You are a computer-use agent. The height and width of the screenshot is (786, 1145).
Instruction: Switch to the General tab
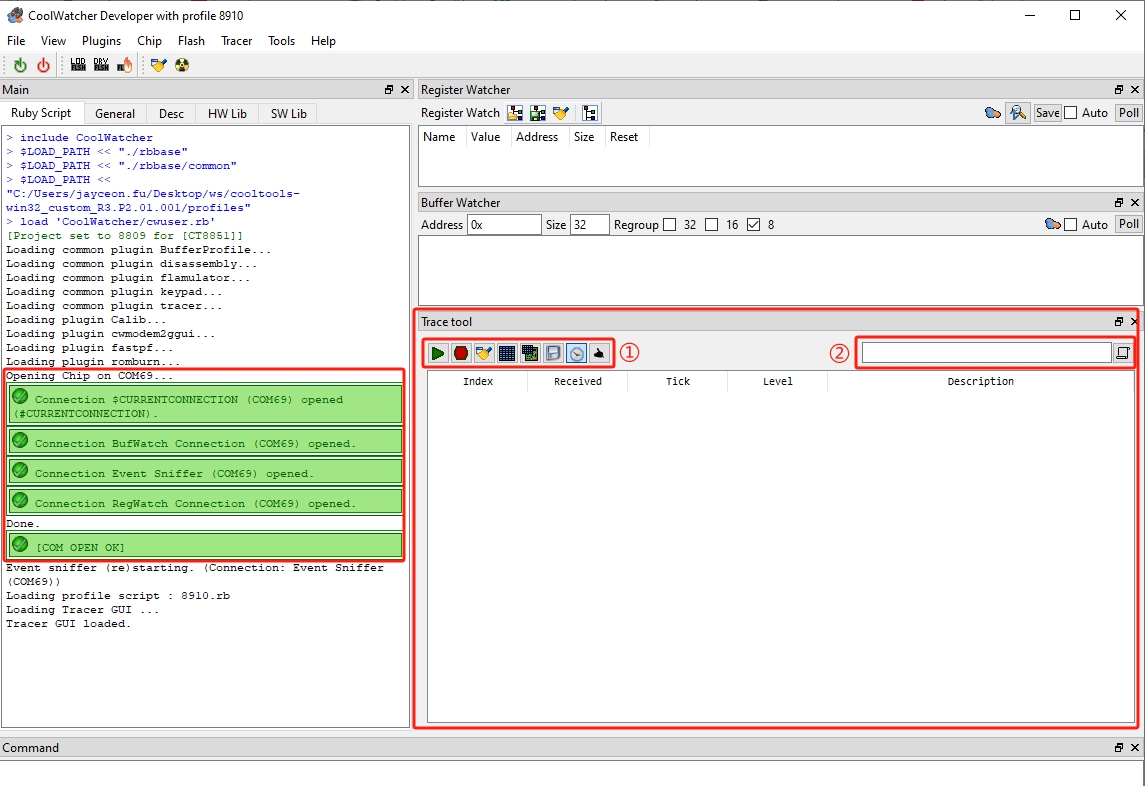115,114
